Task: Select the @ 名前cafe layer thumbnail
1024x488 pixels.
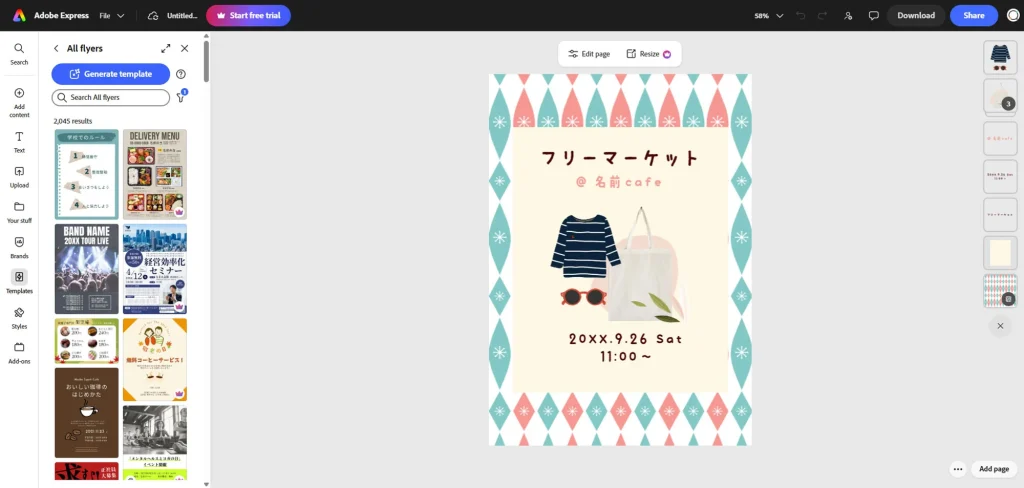Action: (x=1000, y=138)
